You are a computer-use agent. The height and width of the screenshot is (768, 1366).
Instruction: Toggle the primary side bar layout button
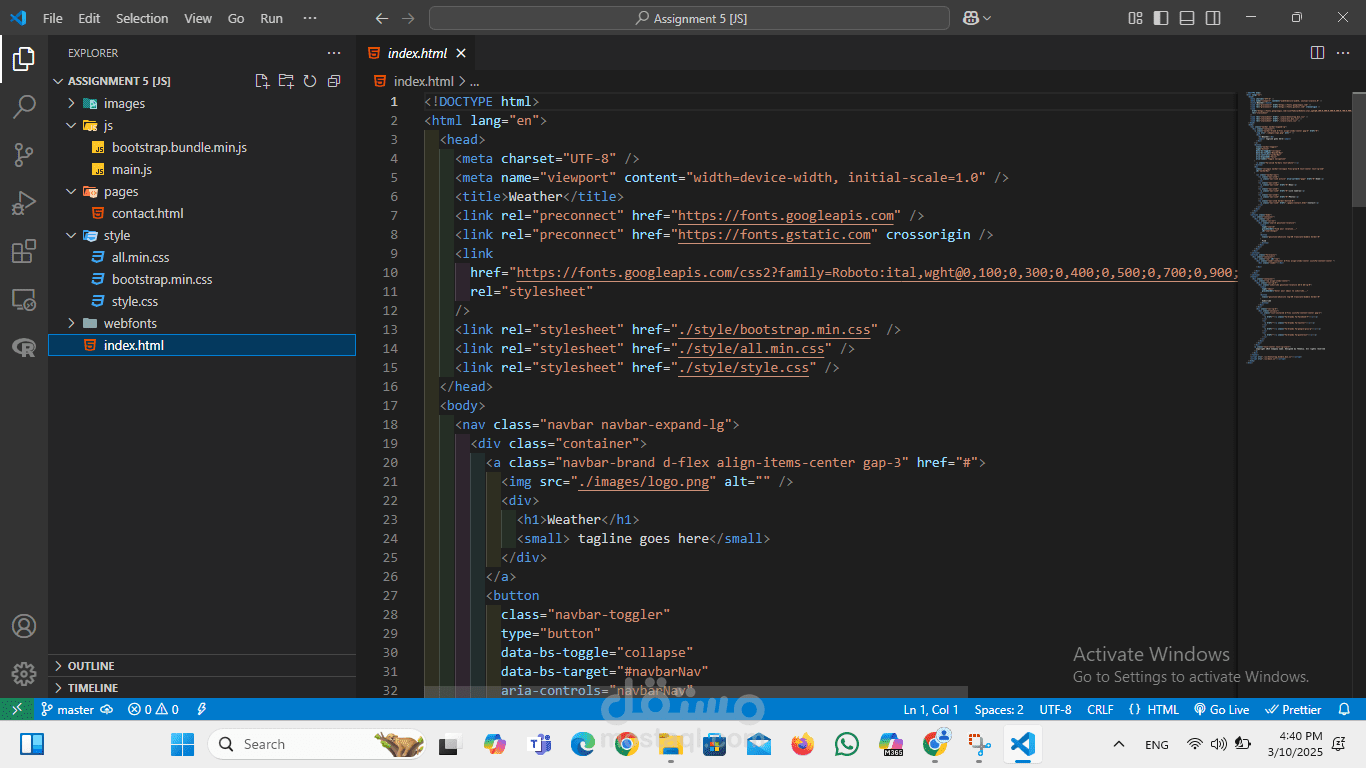[1161, 18]
